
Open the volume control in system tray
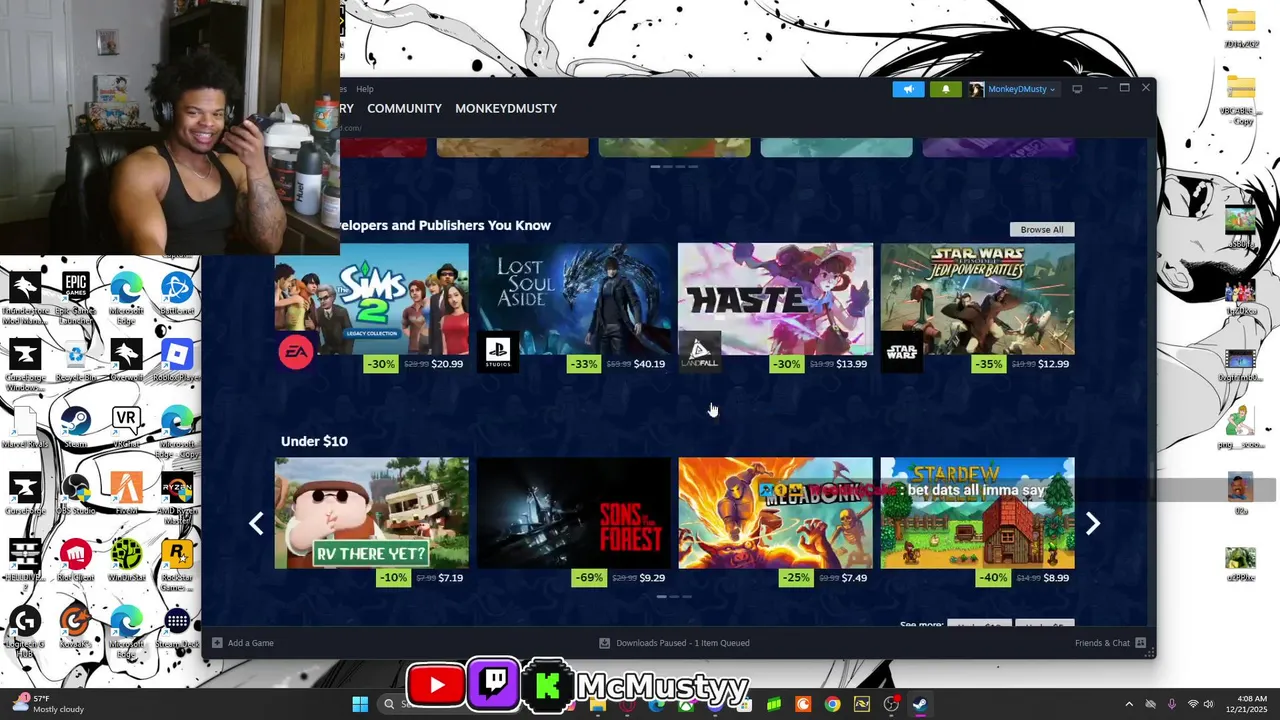pos(1208,704)
